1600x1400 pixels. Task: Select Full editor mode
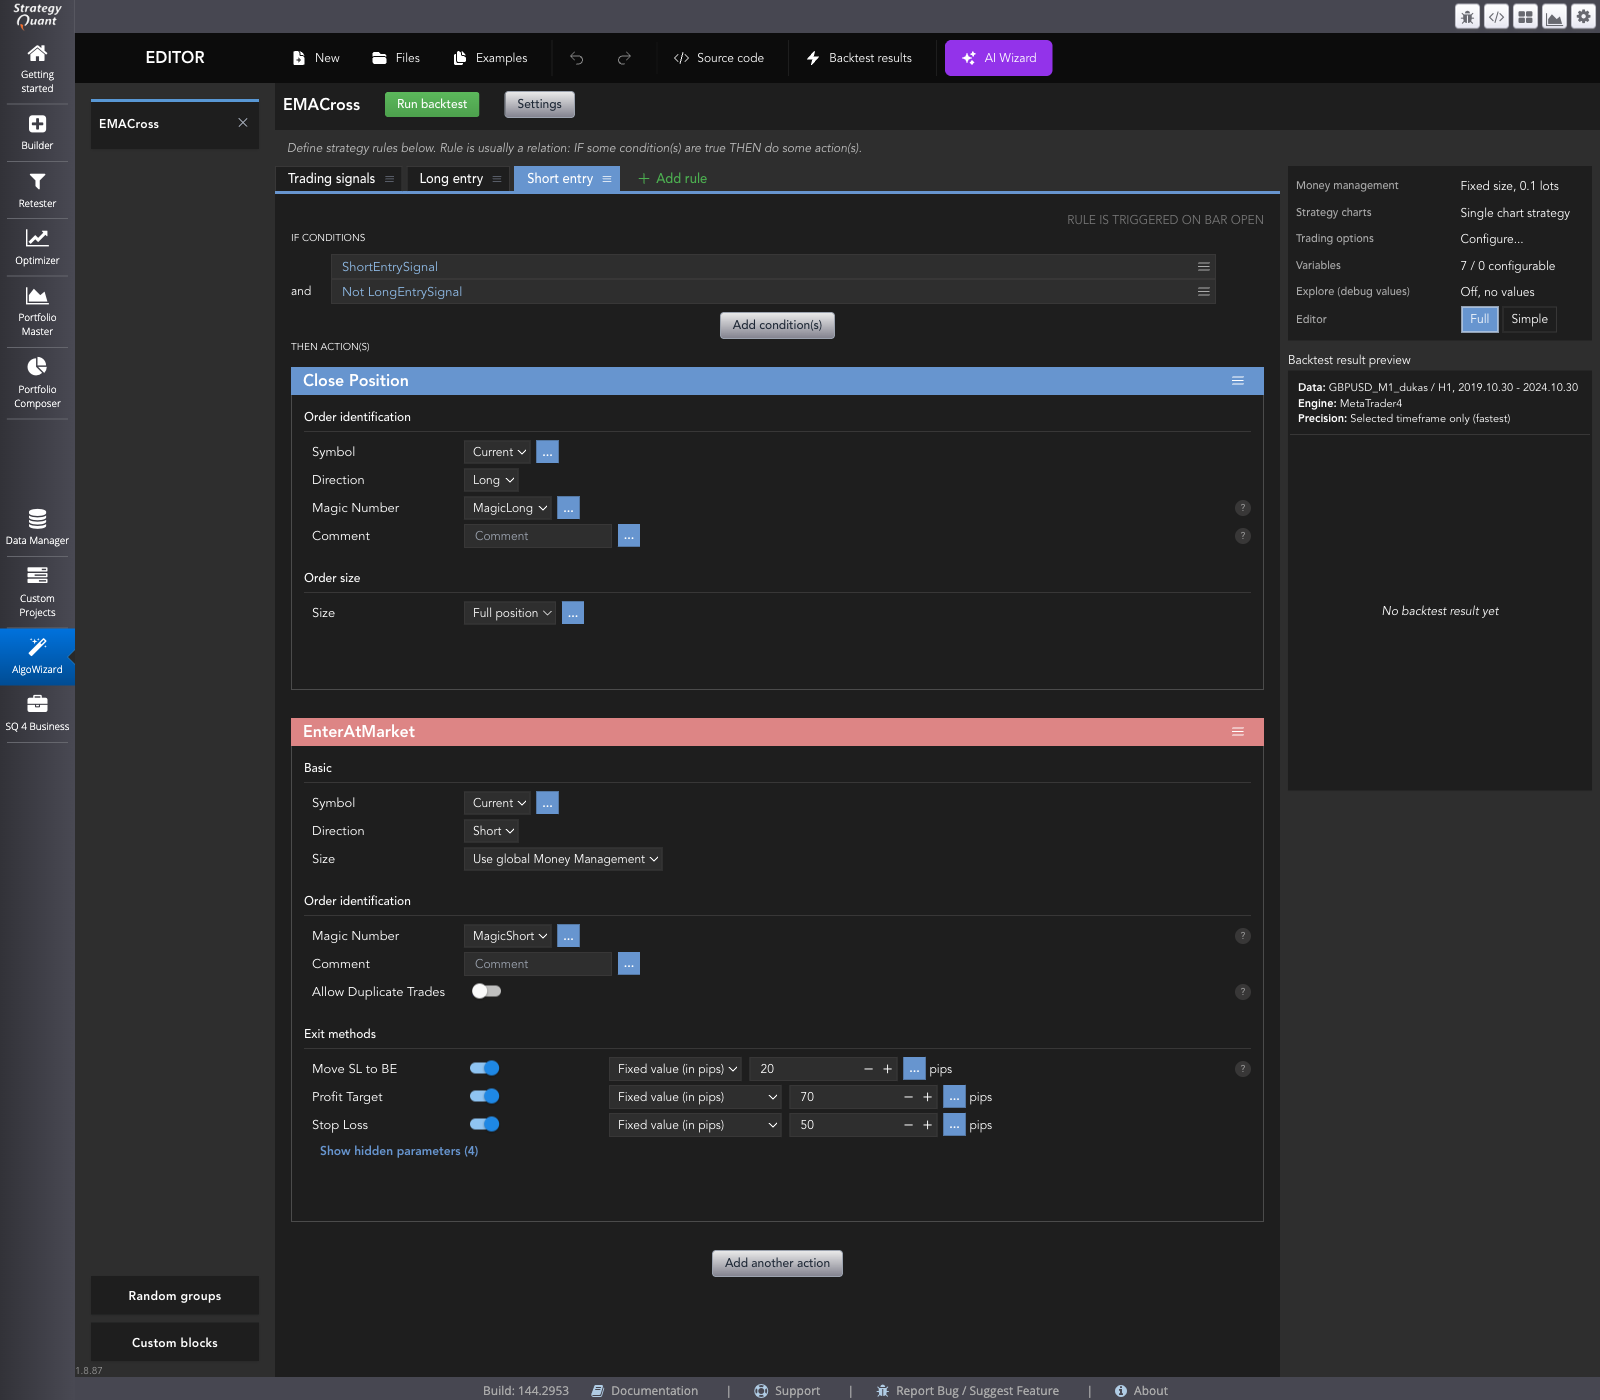click(x=1480, y=319)
